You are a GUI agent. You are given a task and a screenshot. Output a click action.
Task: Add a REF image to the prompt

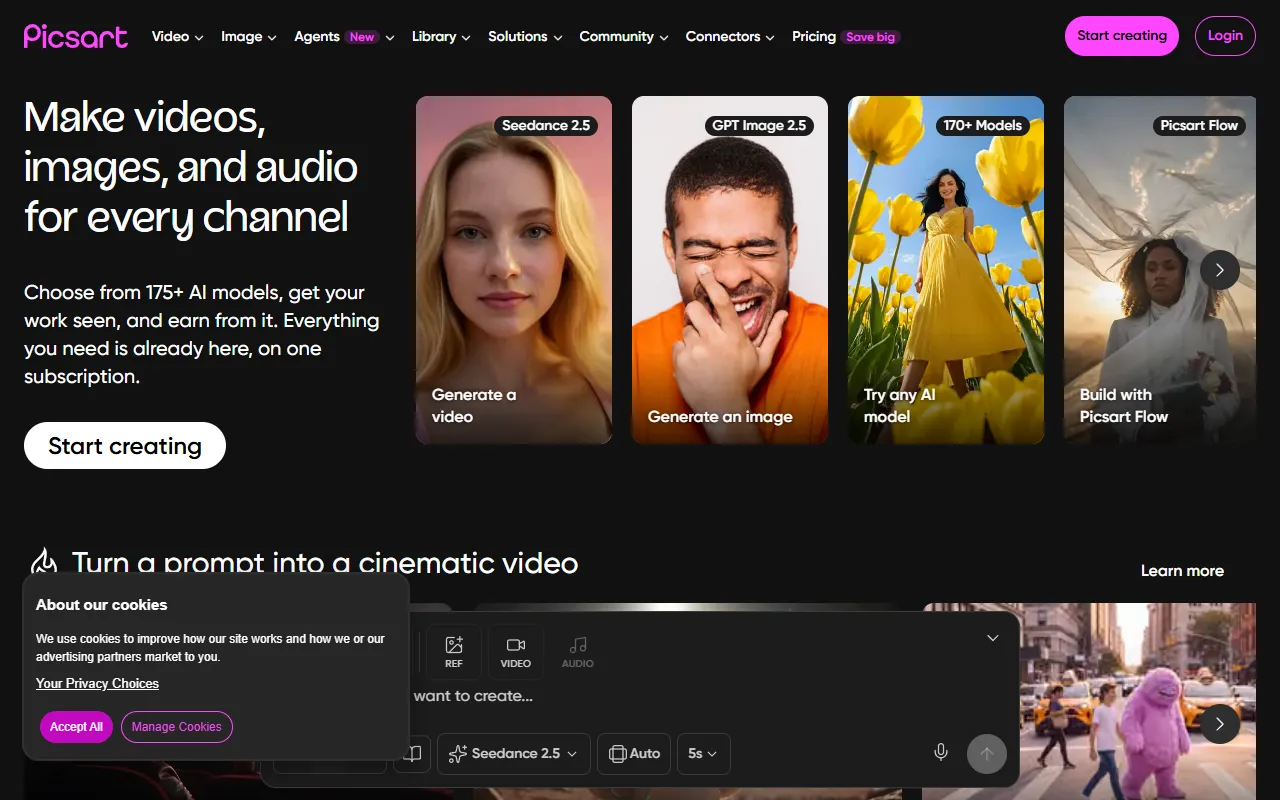(454, 652)
